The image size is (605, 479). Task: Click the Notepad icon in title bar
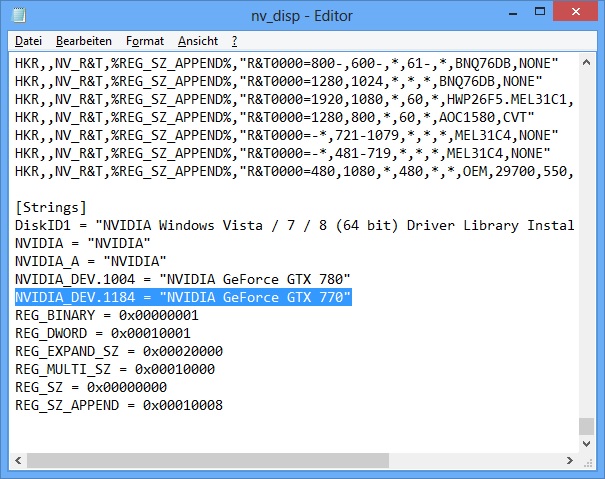click(19, 15)
